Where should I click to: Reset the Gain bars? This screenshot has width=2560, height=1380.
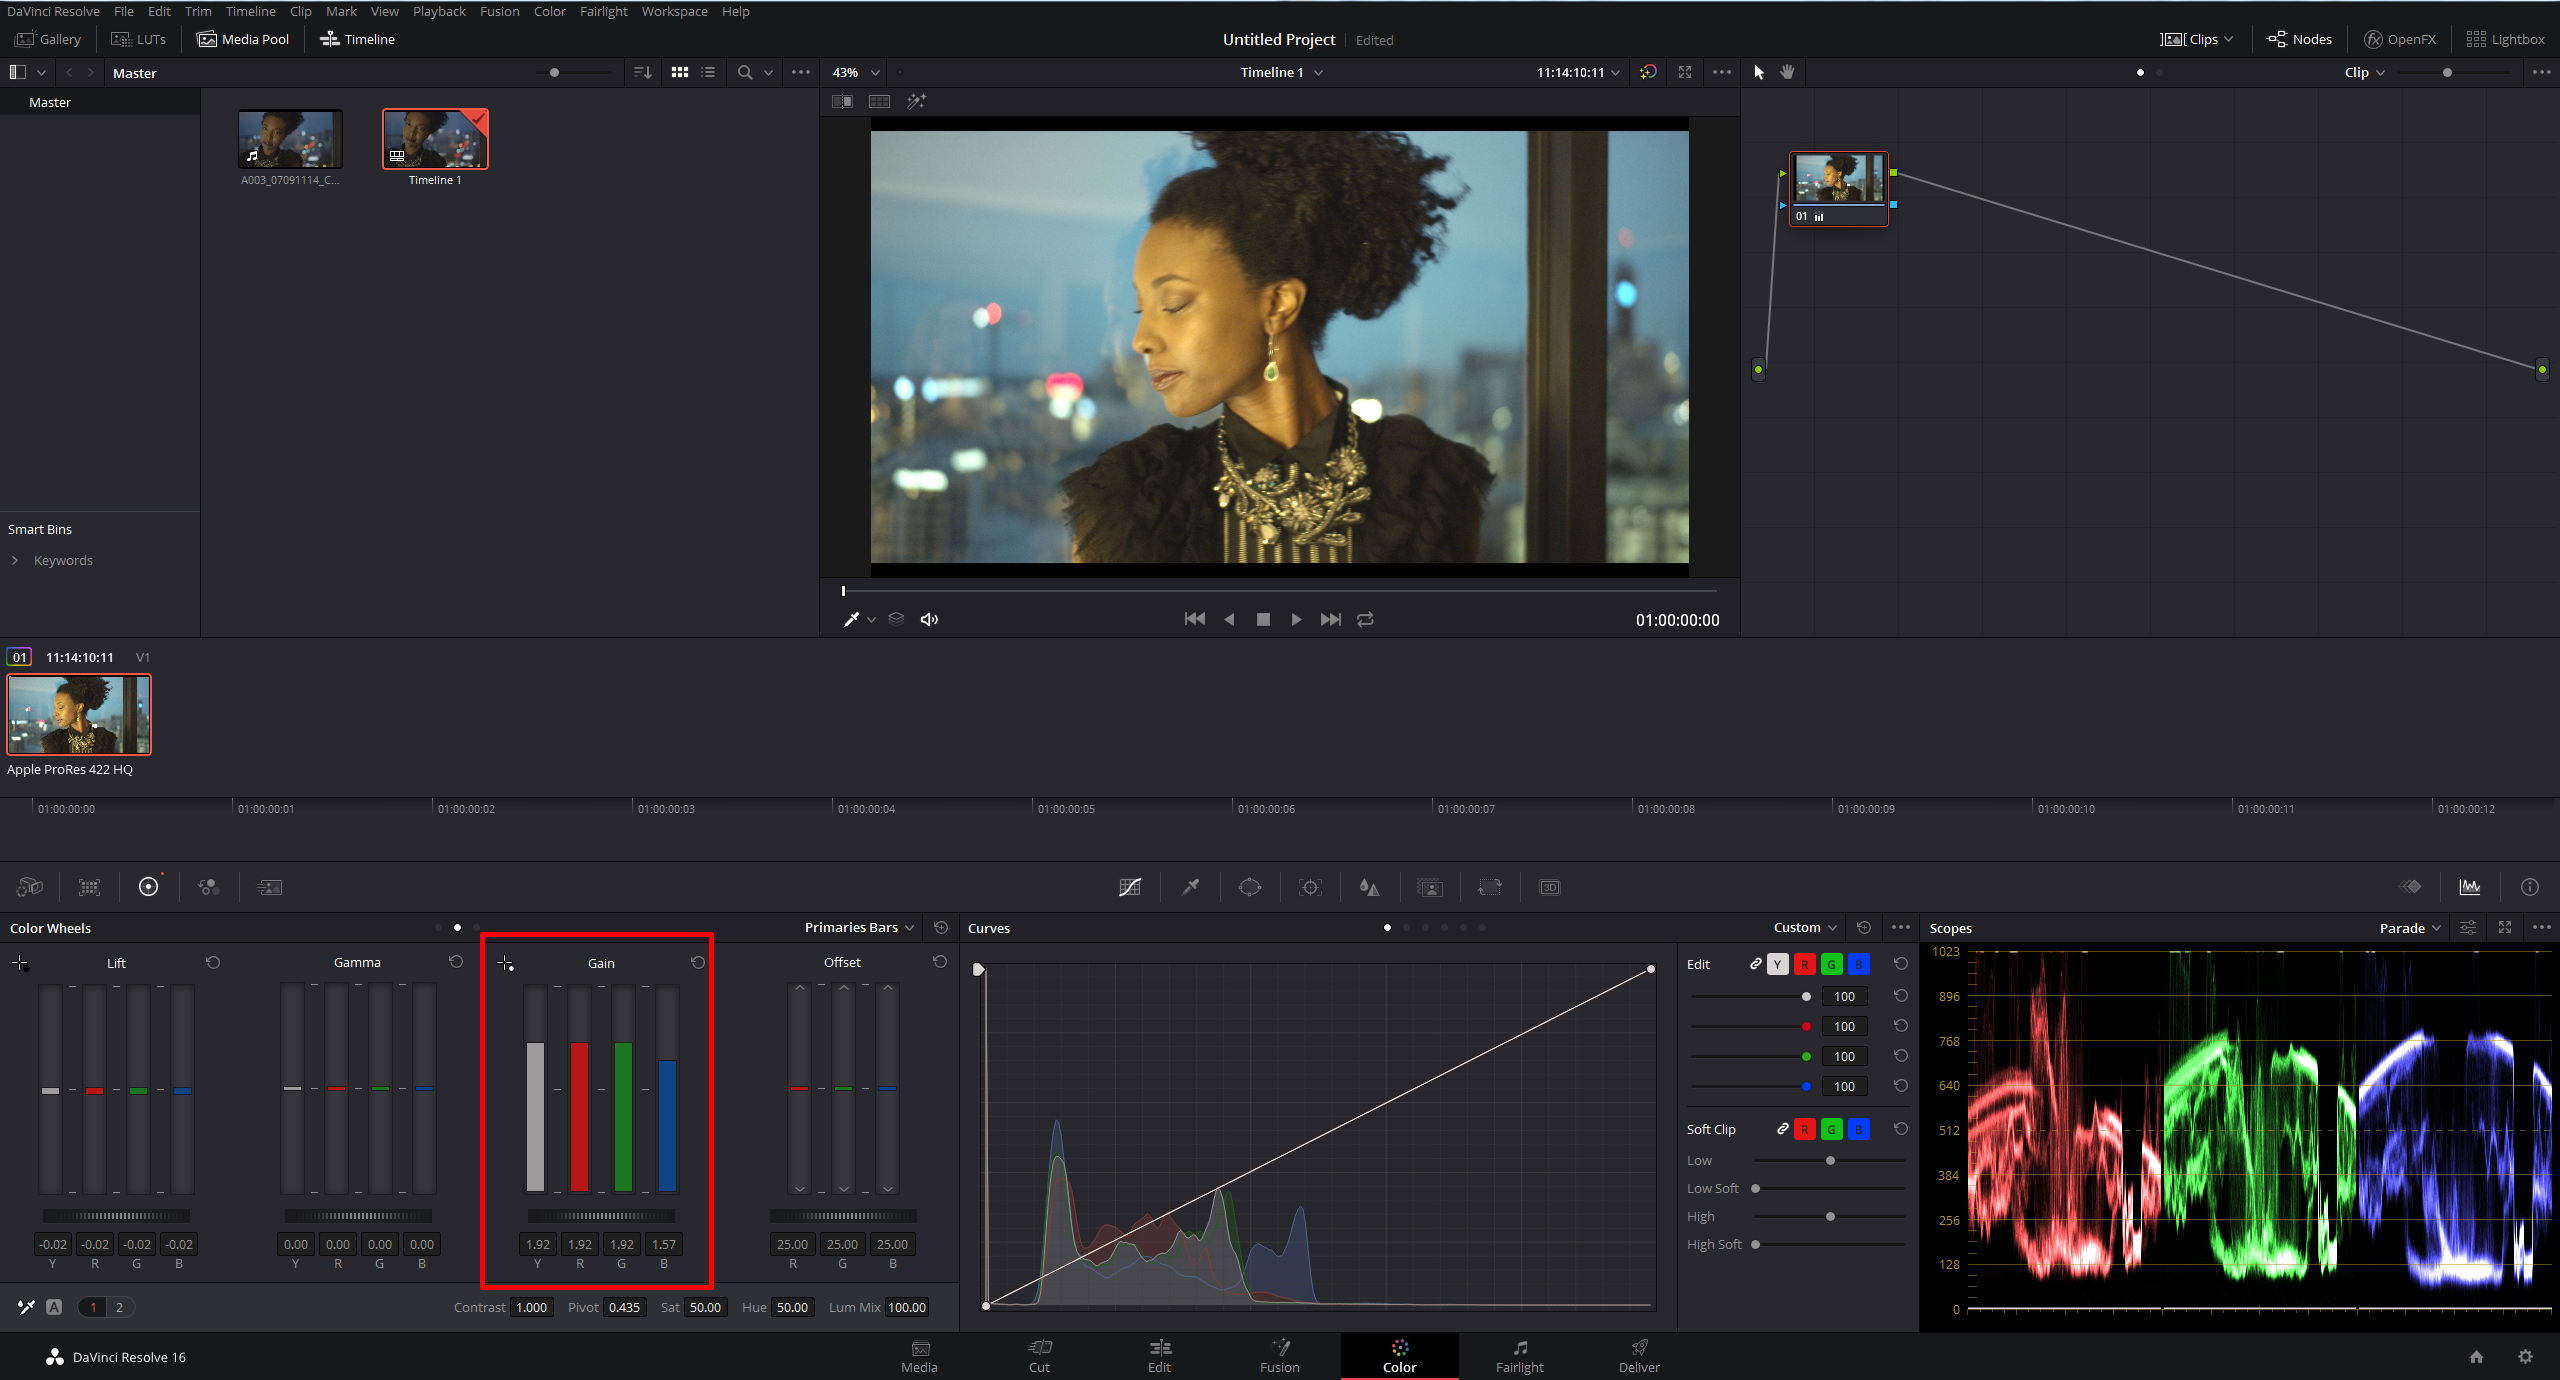[x=698, y=962]
